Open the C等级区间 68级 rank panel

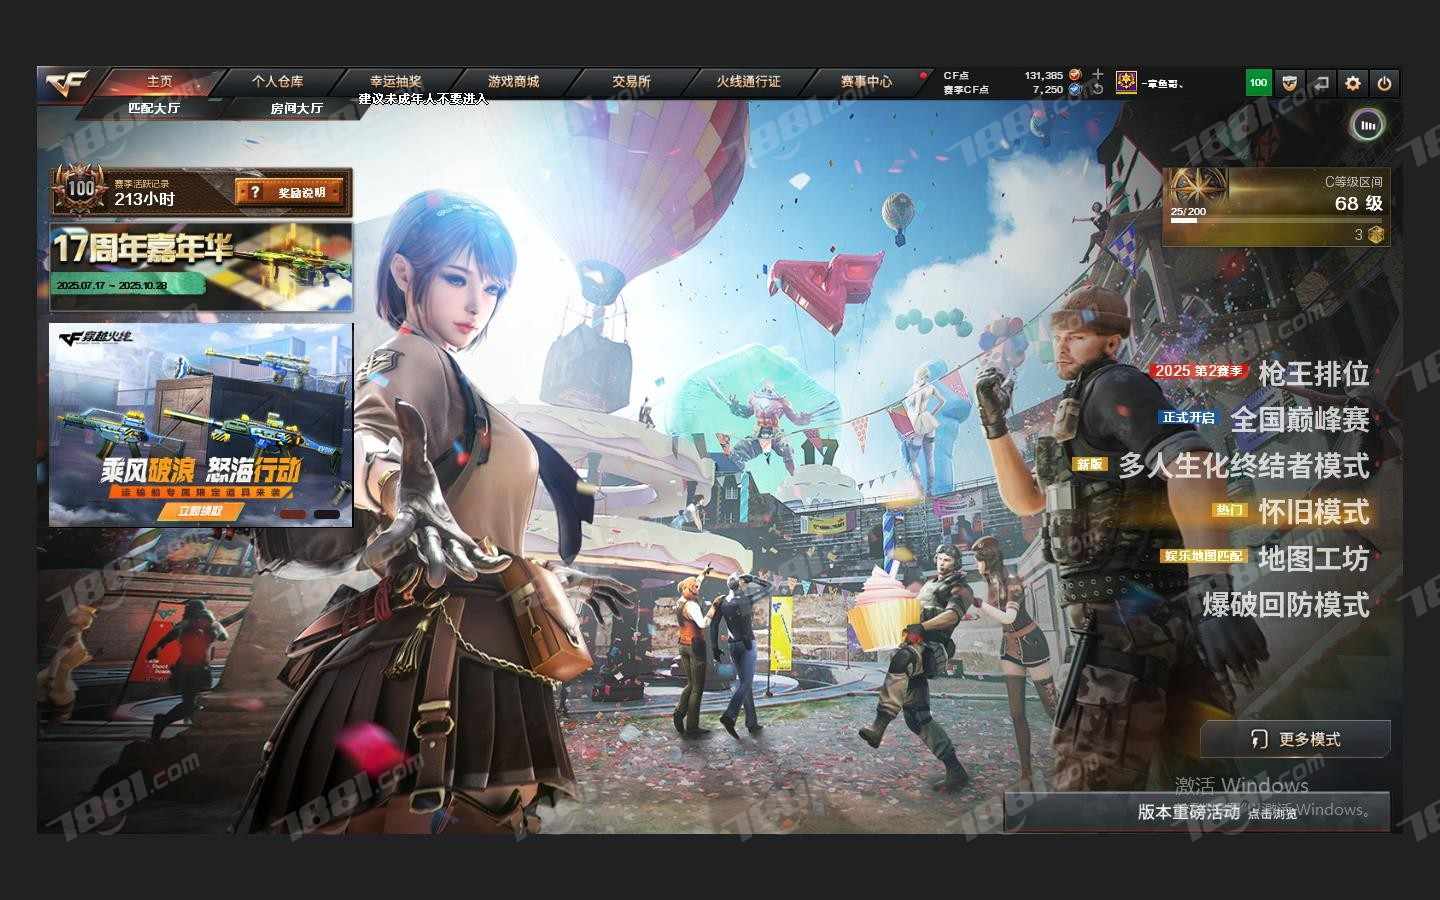click(1275, 206)
